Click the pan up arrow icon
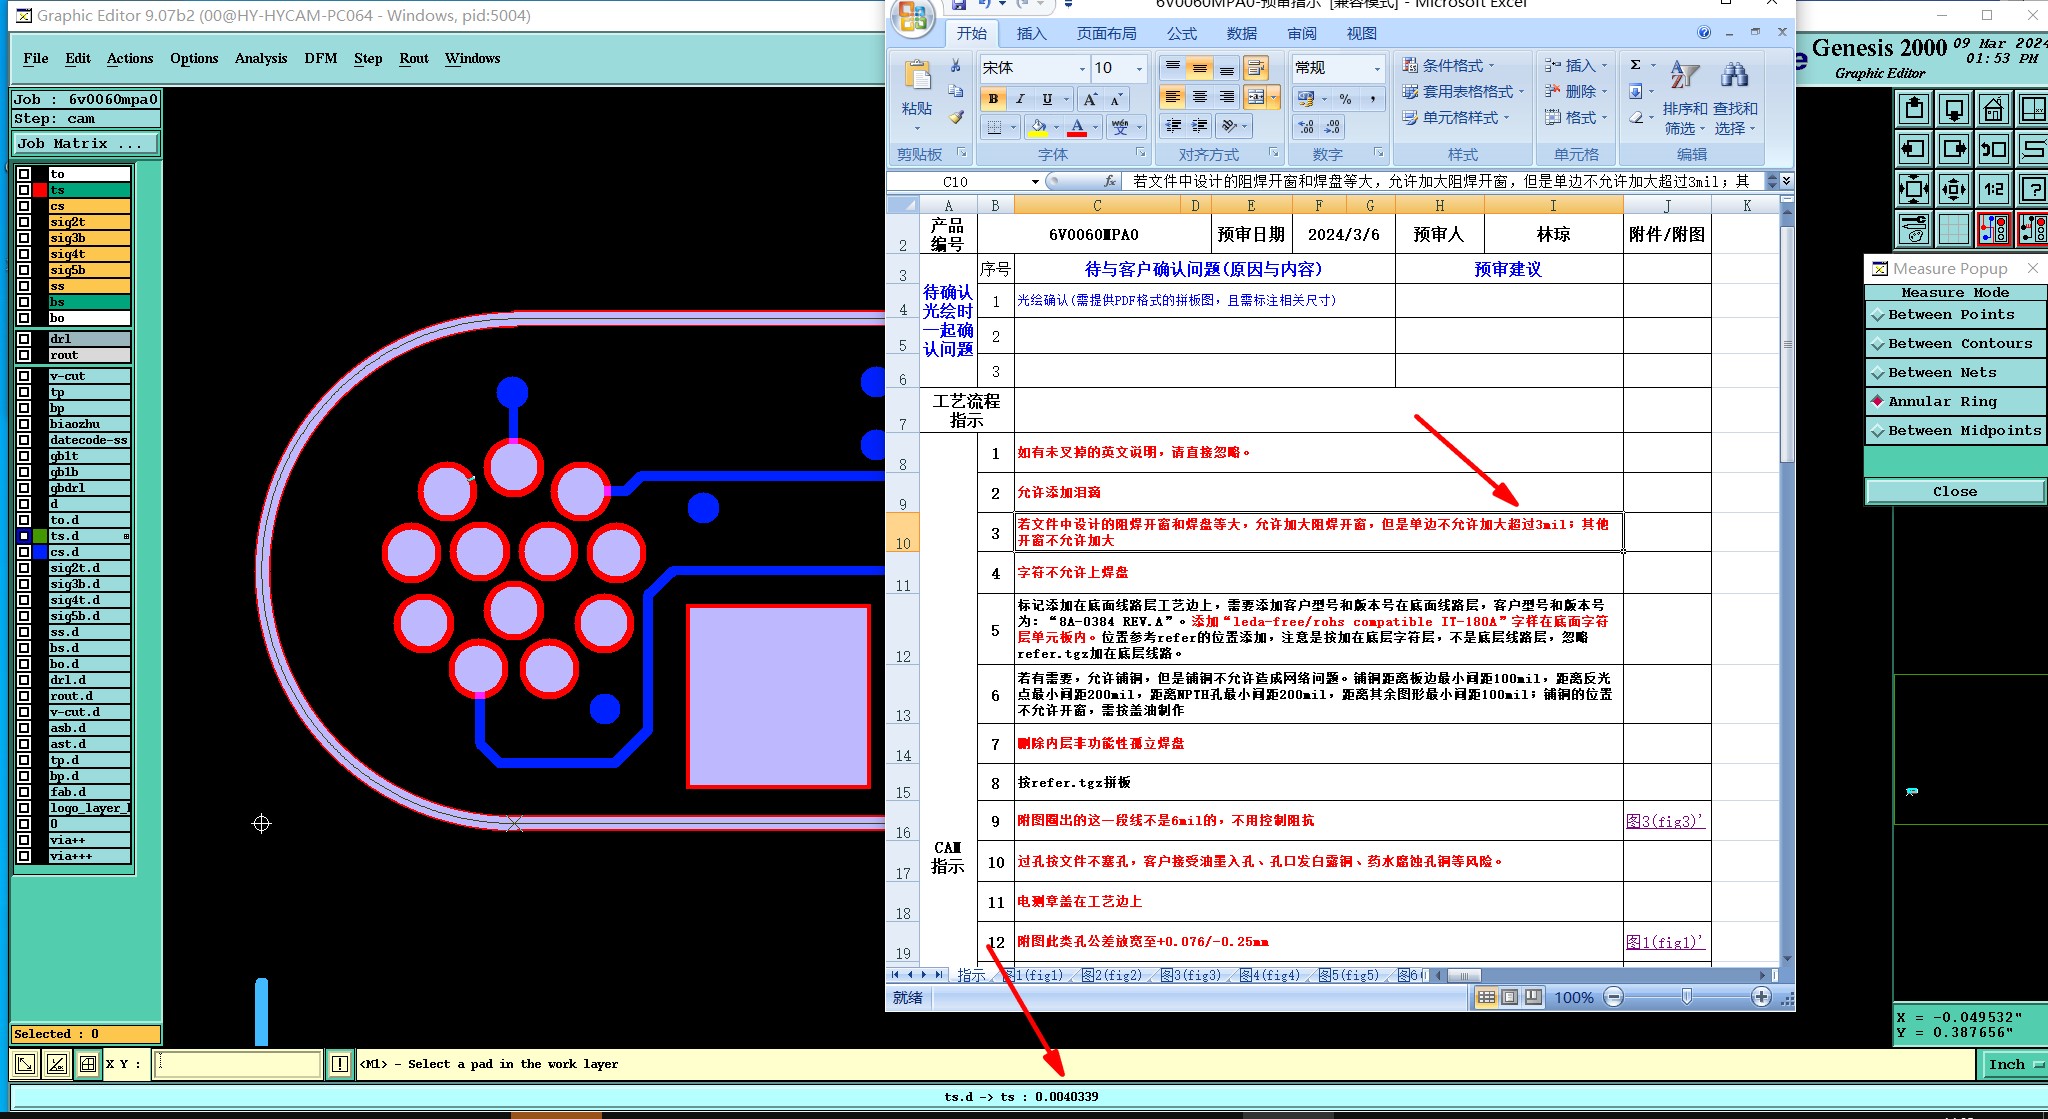This screenshot has height=1119, width=2048. point(1914,109)
